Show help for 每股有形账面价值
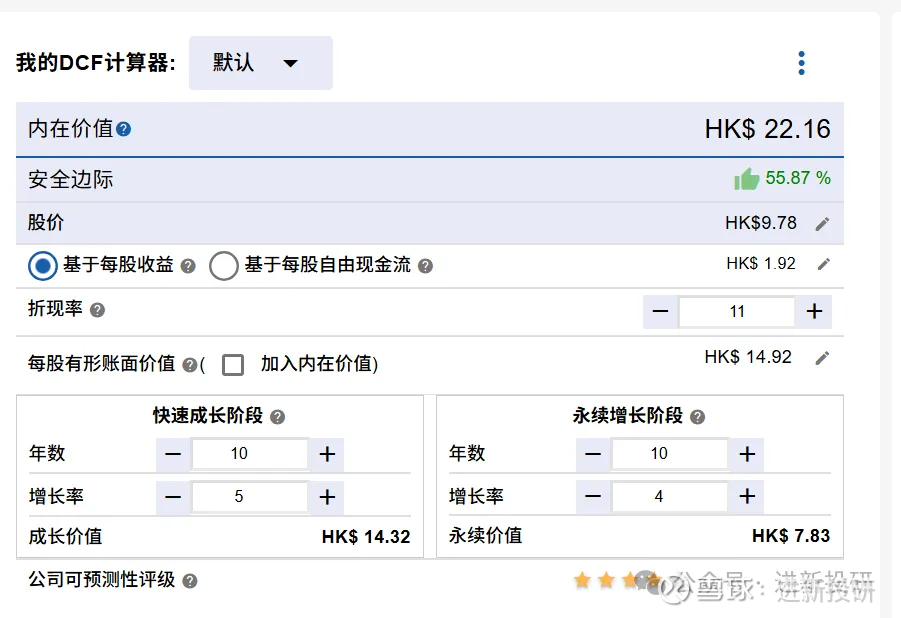Viewport: 901px width, 618px height. 190,365
